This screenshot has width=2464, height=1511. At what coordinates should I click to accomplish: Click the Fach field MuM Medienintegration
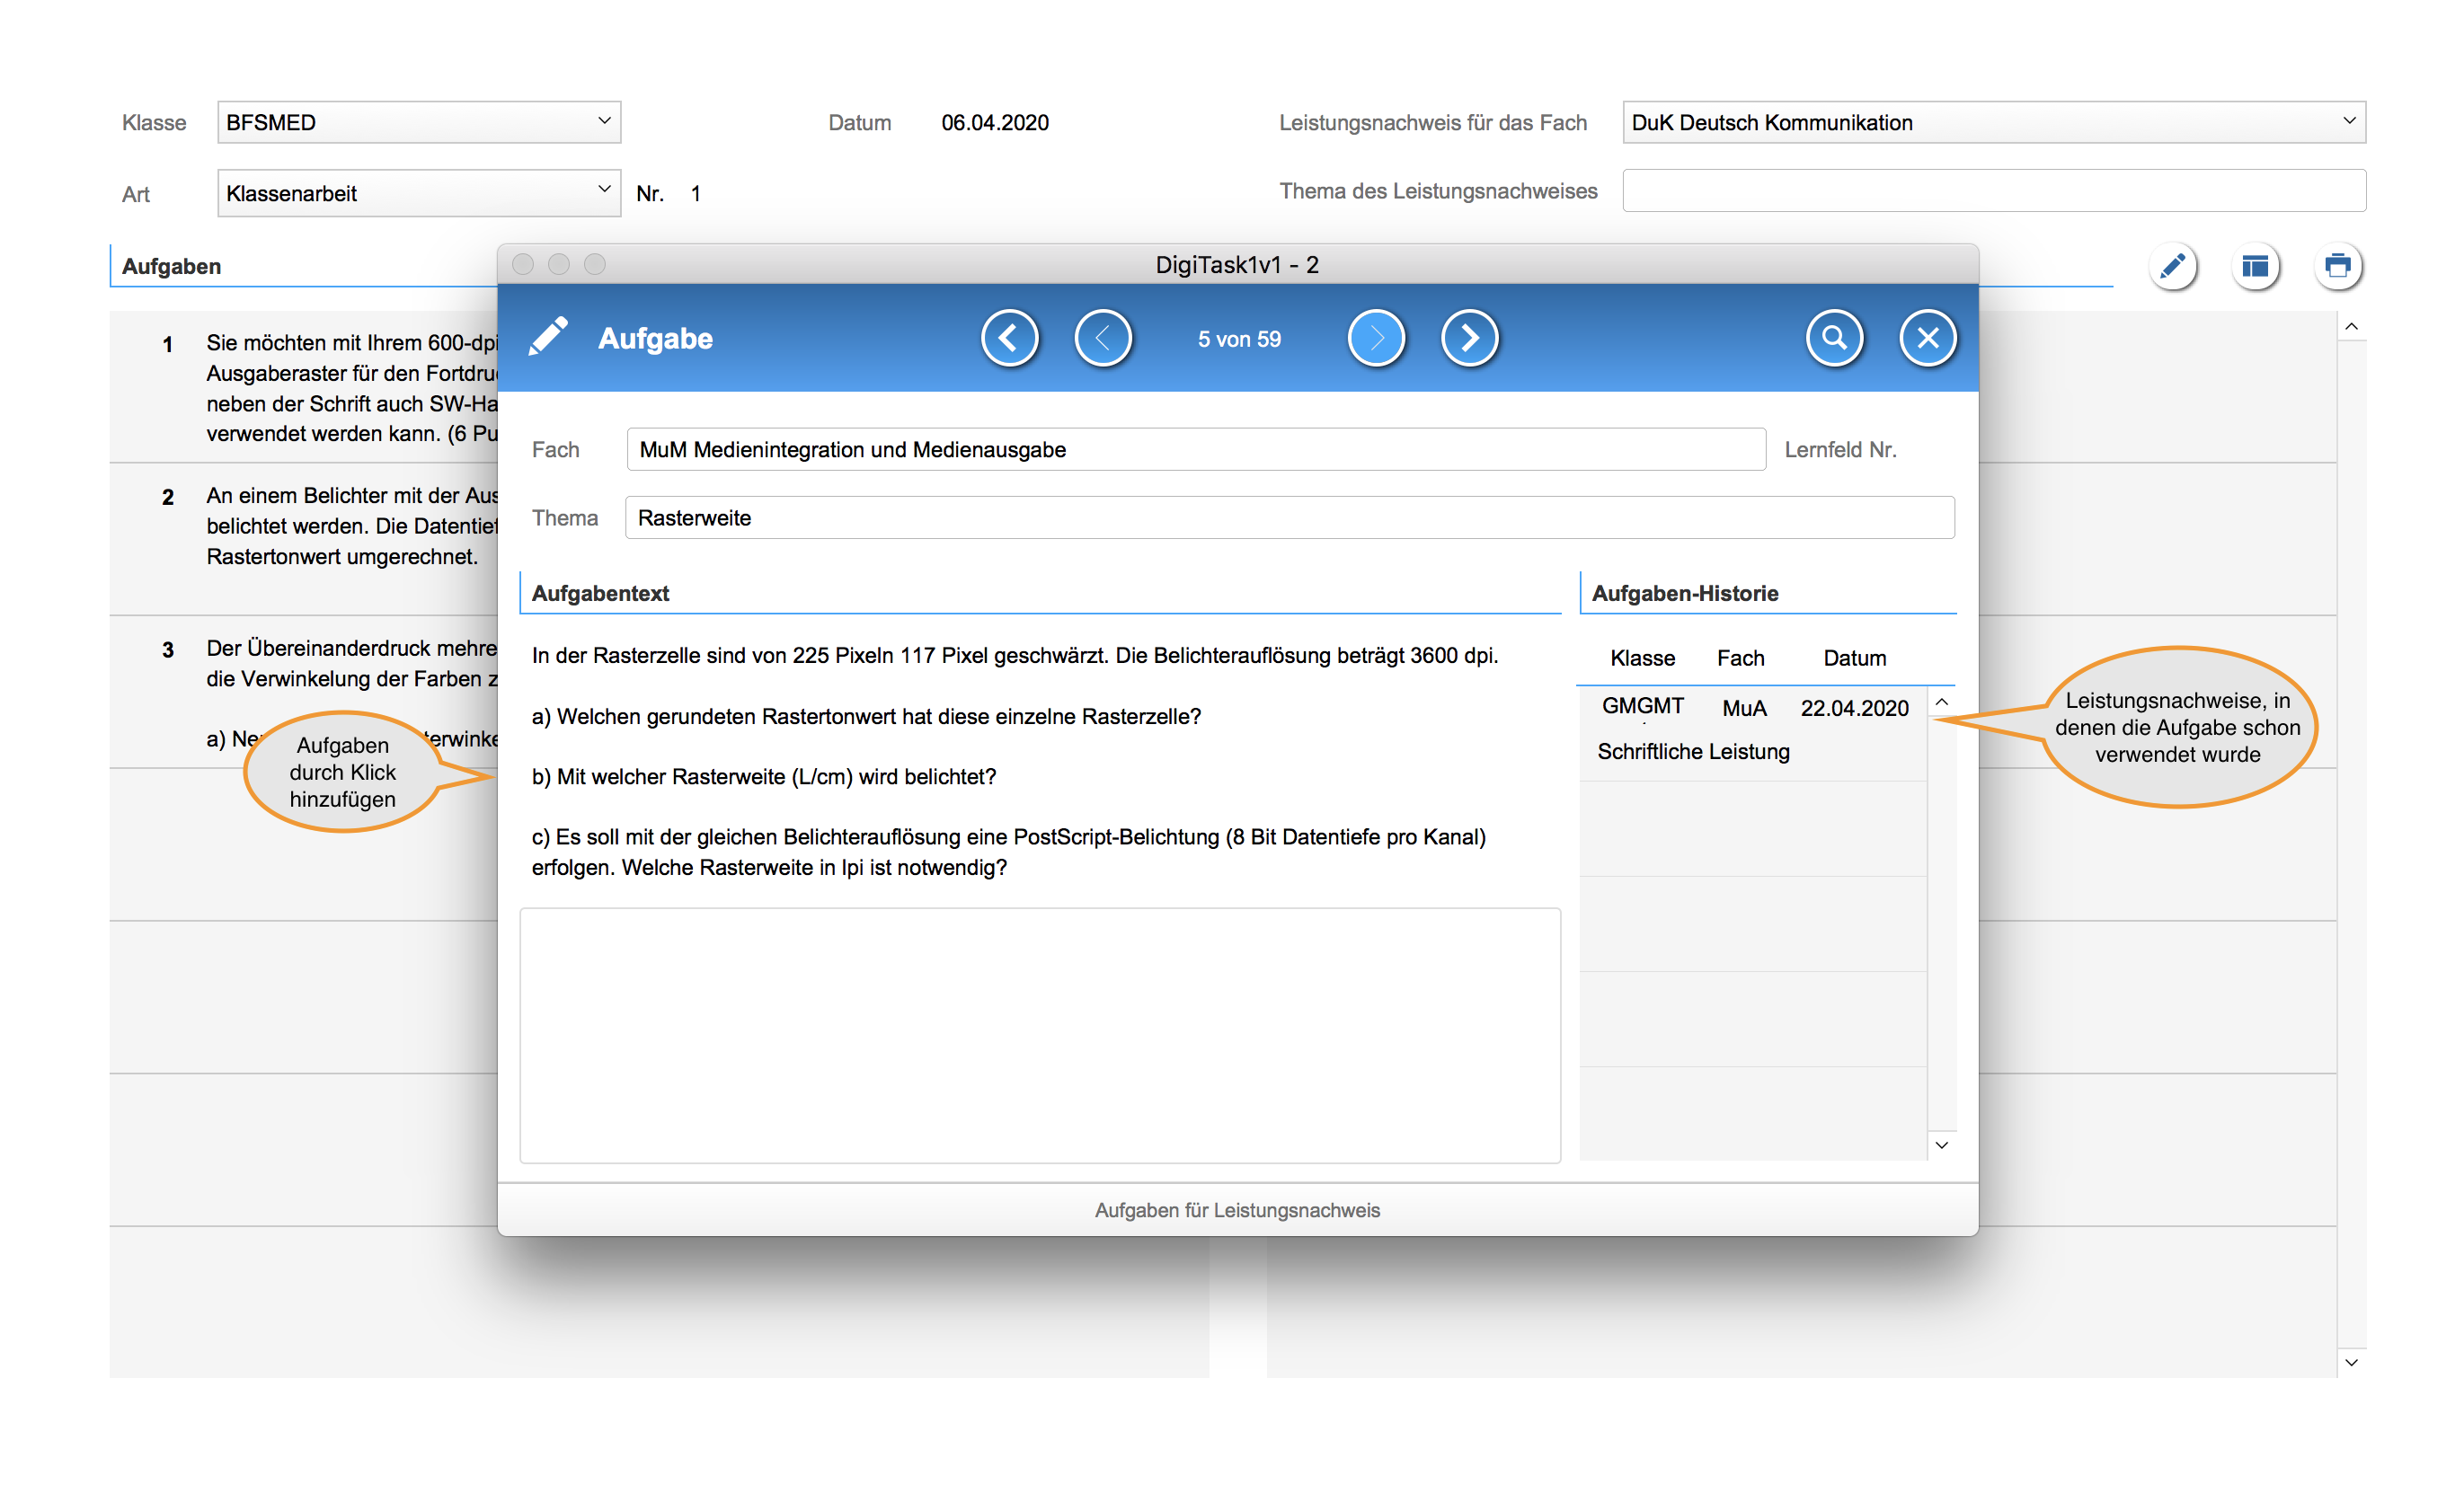tap(1195, 450)
